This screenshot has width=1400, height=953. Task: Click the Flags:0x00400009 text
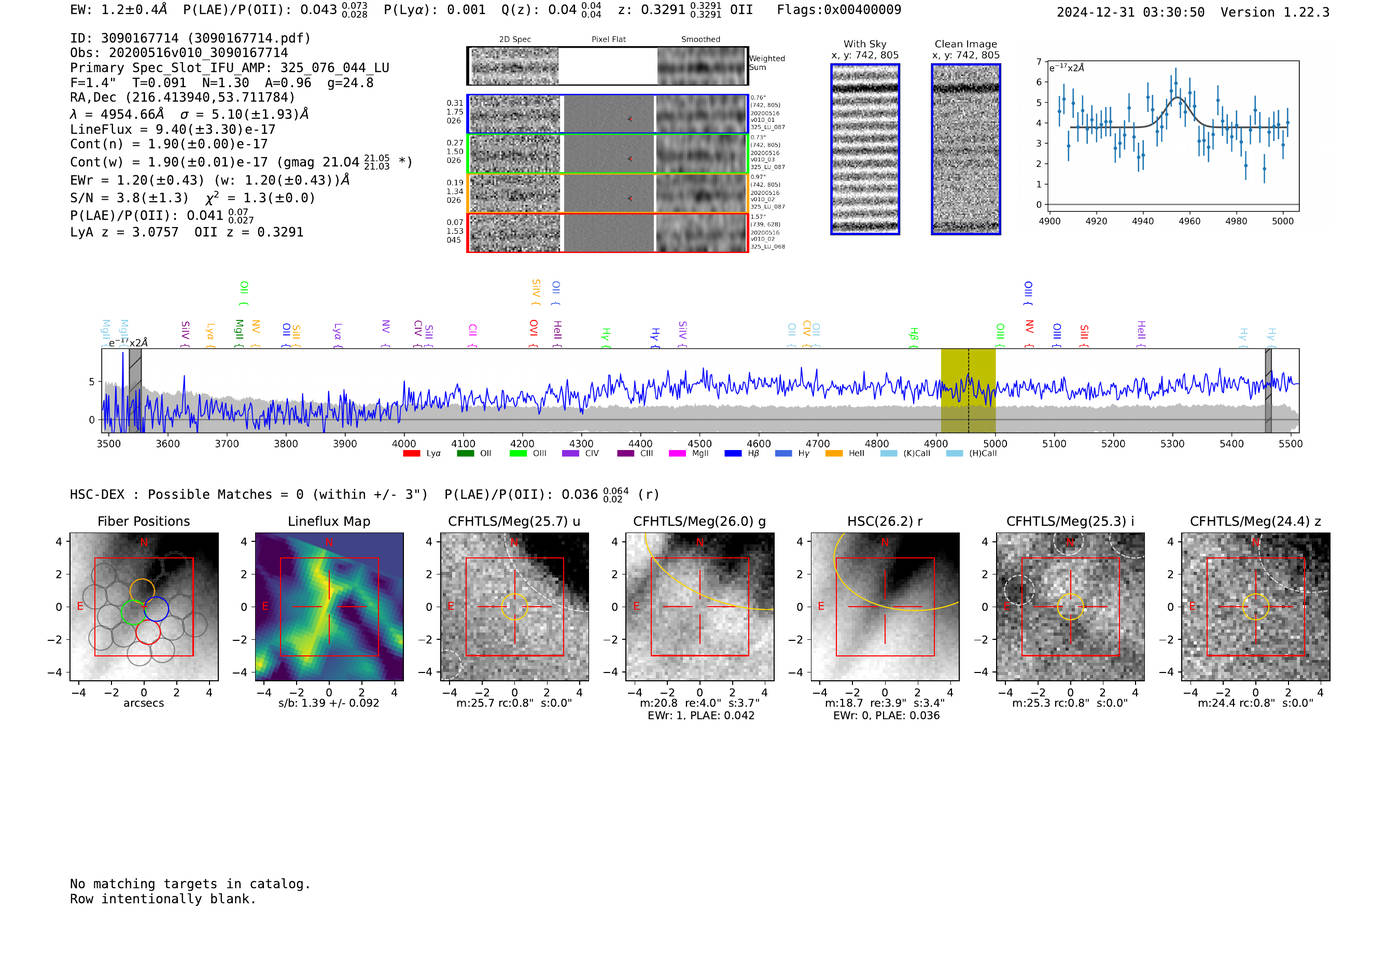(x=839, y=10)
